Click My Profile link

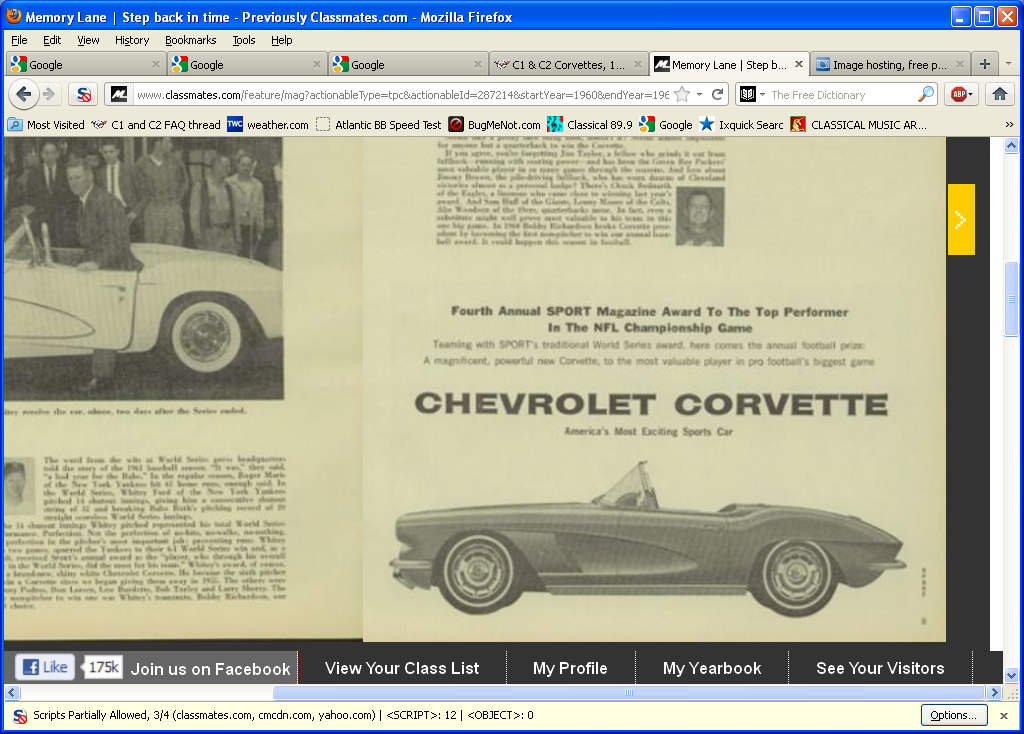pos(569,668)
